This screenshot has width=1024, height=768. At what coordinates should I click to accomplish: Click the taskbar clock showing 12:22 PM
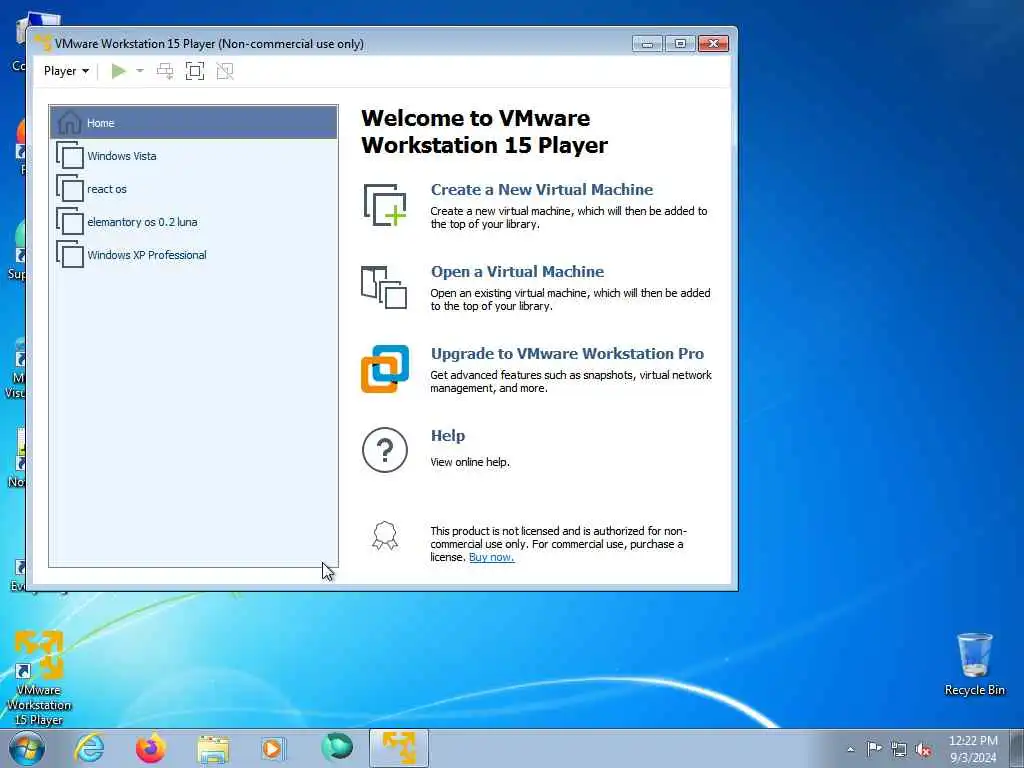[973, 749]
